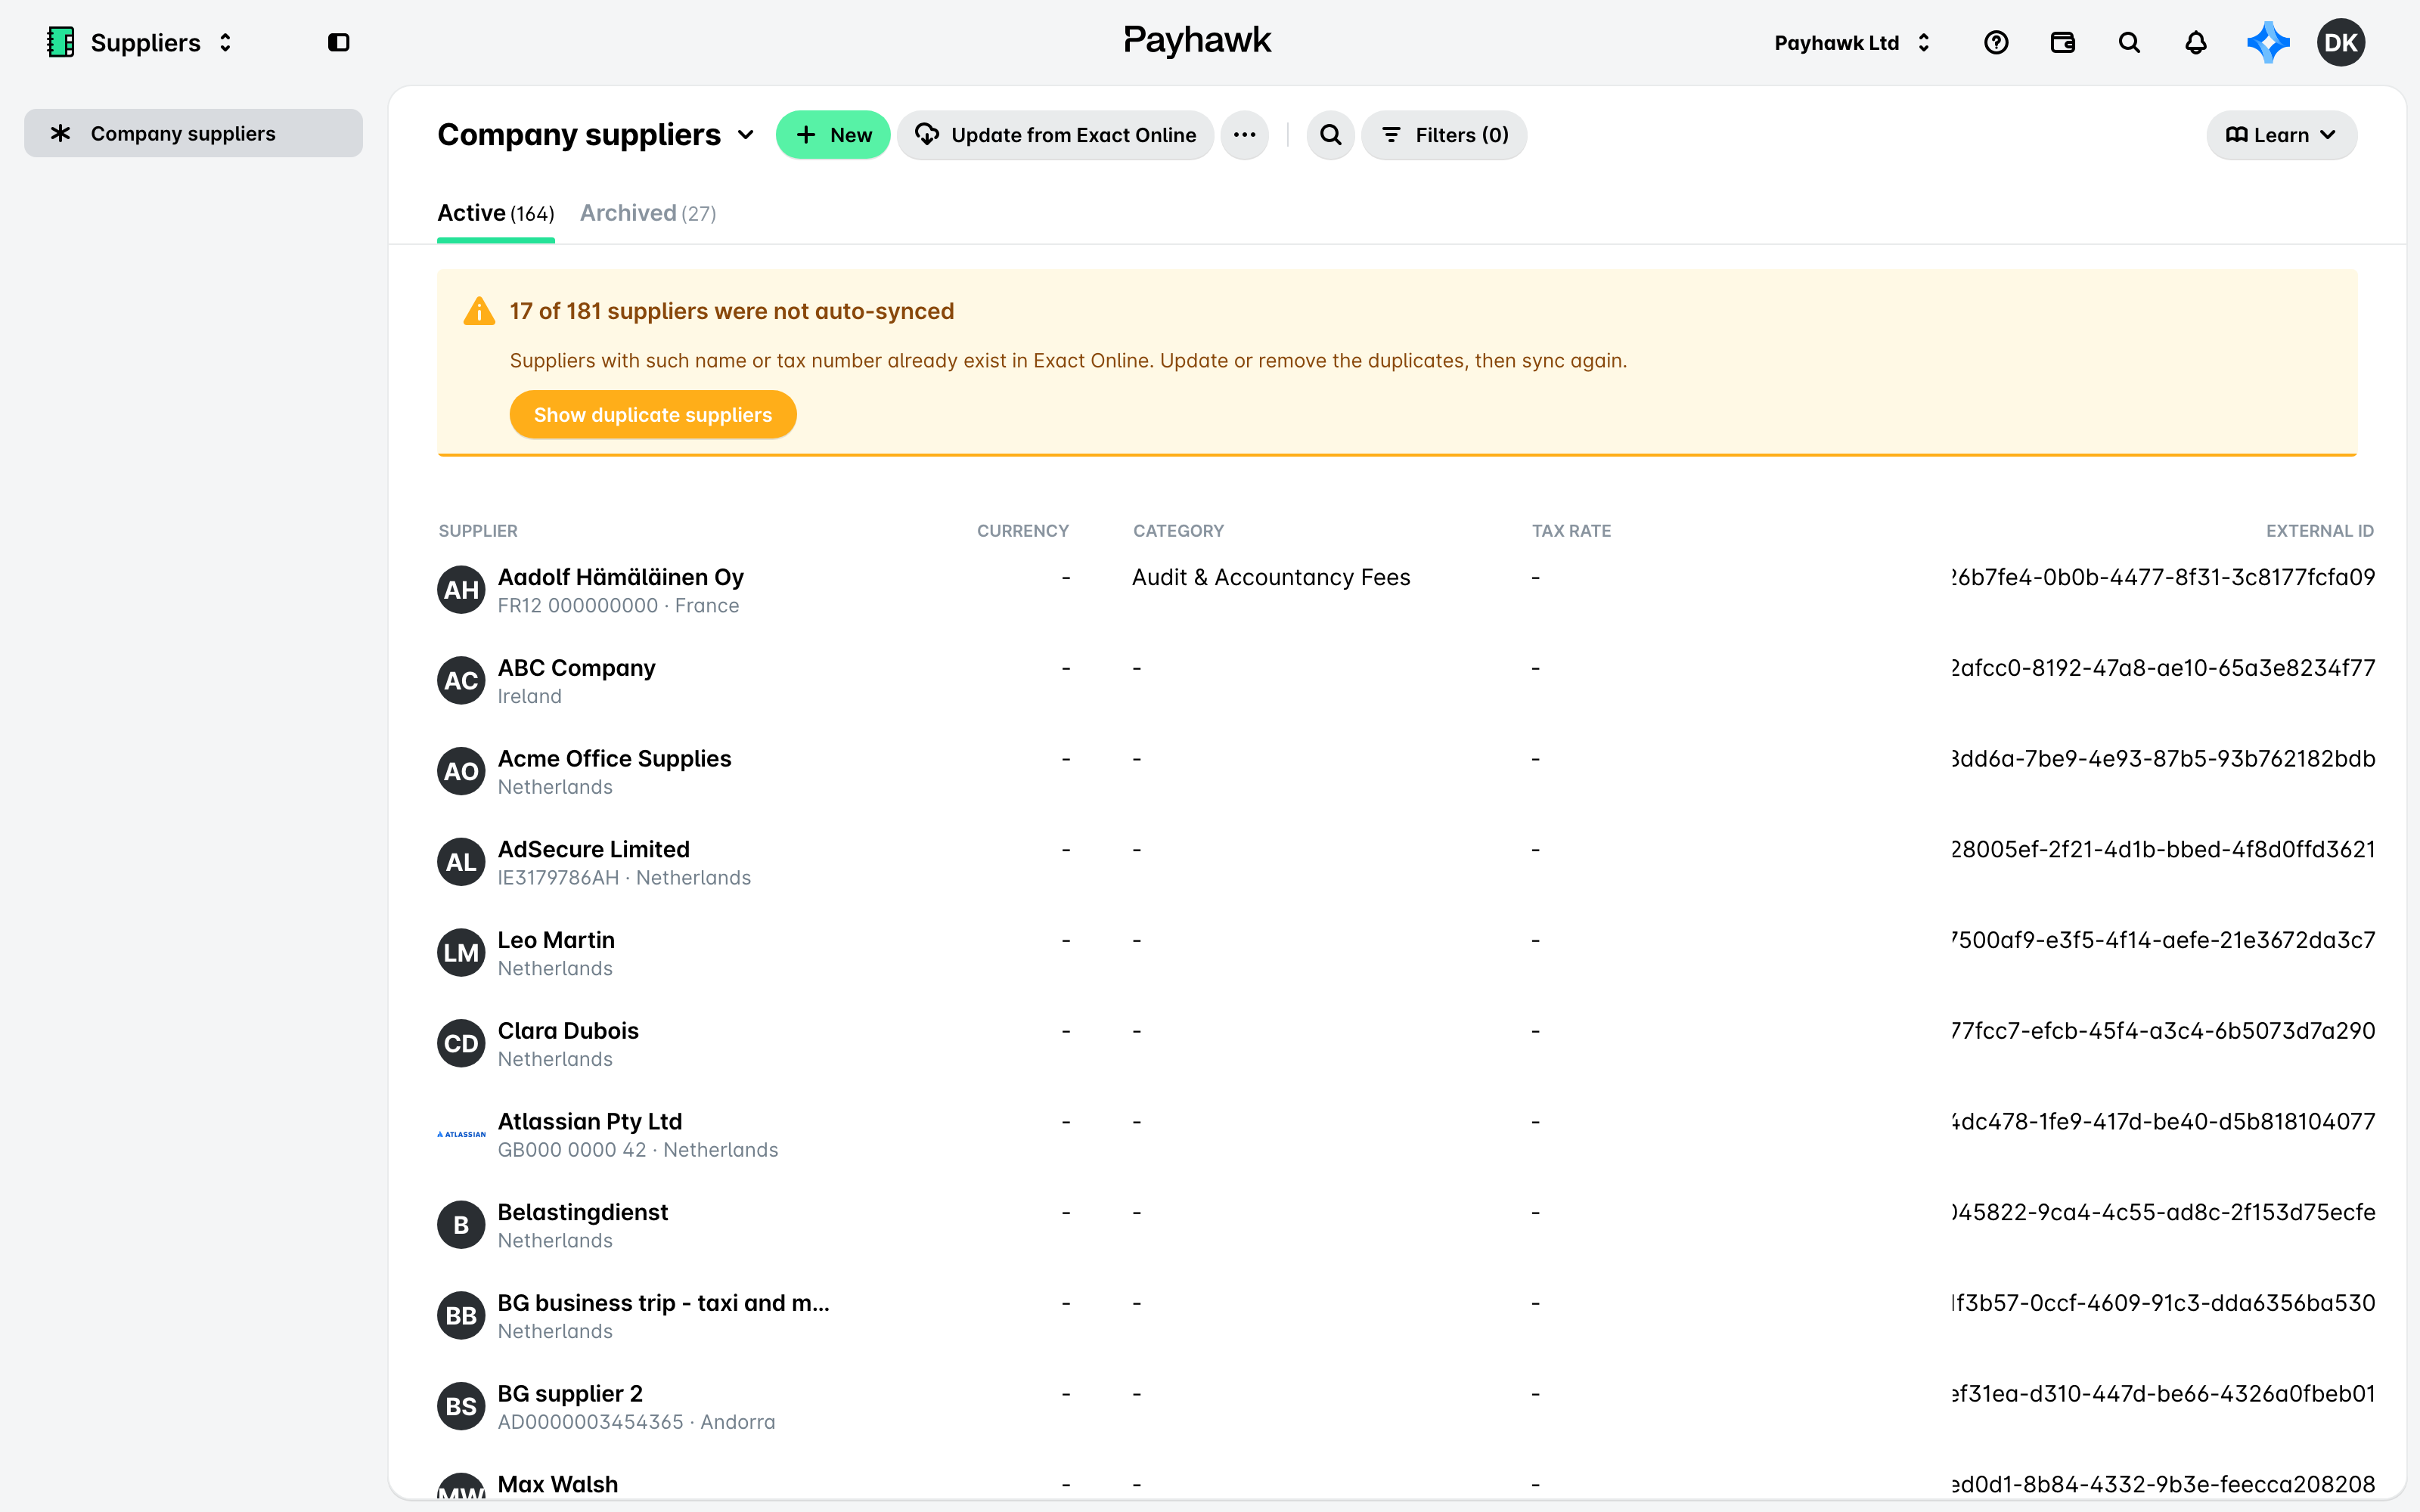Click the SUPPLIER column header
The width and height of the screenshot is (2420, 1512).
click(478, 531)
